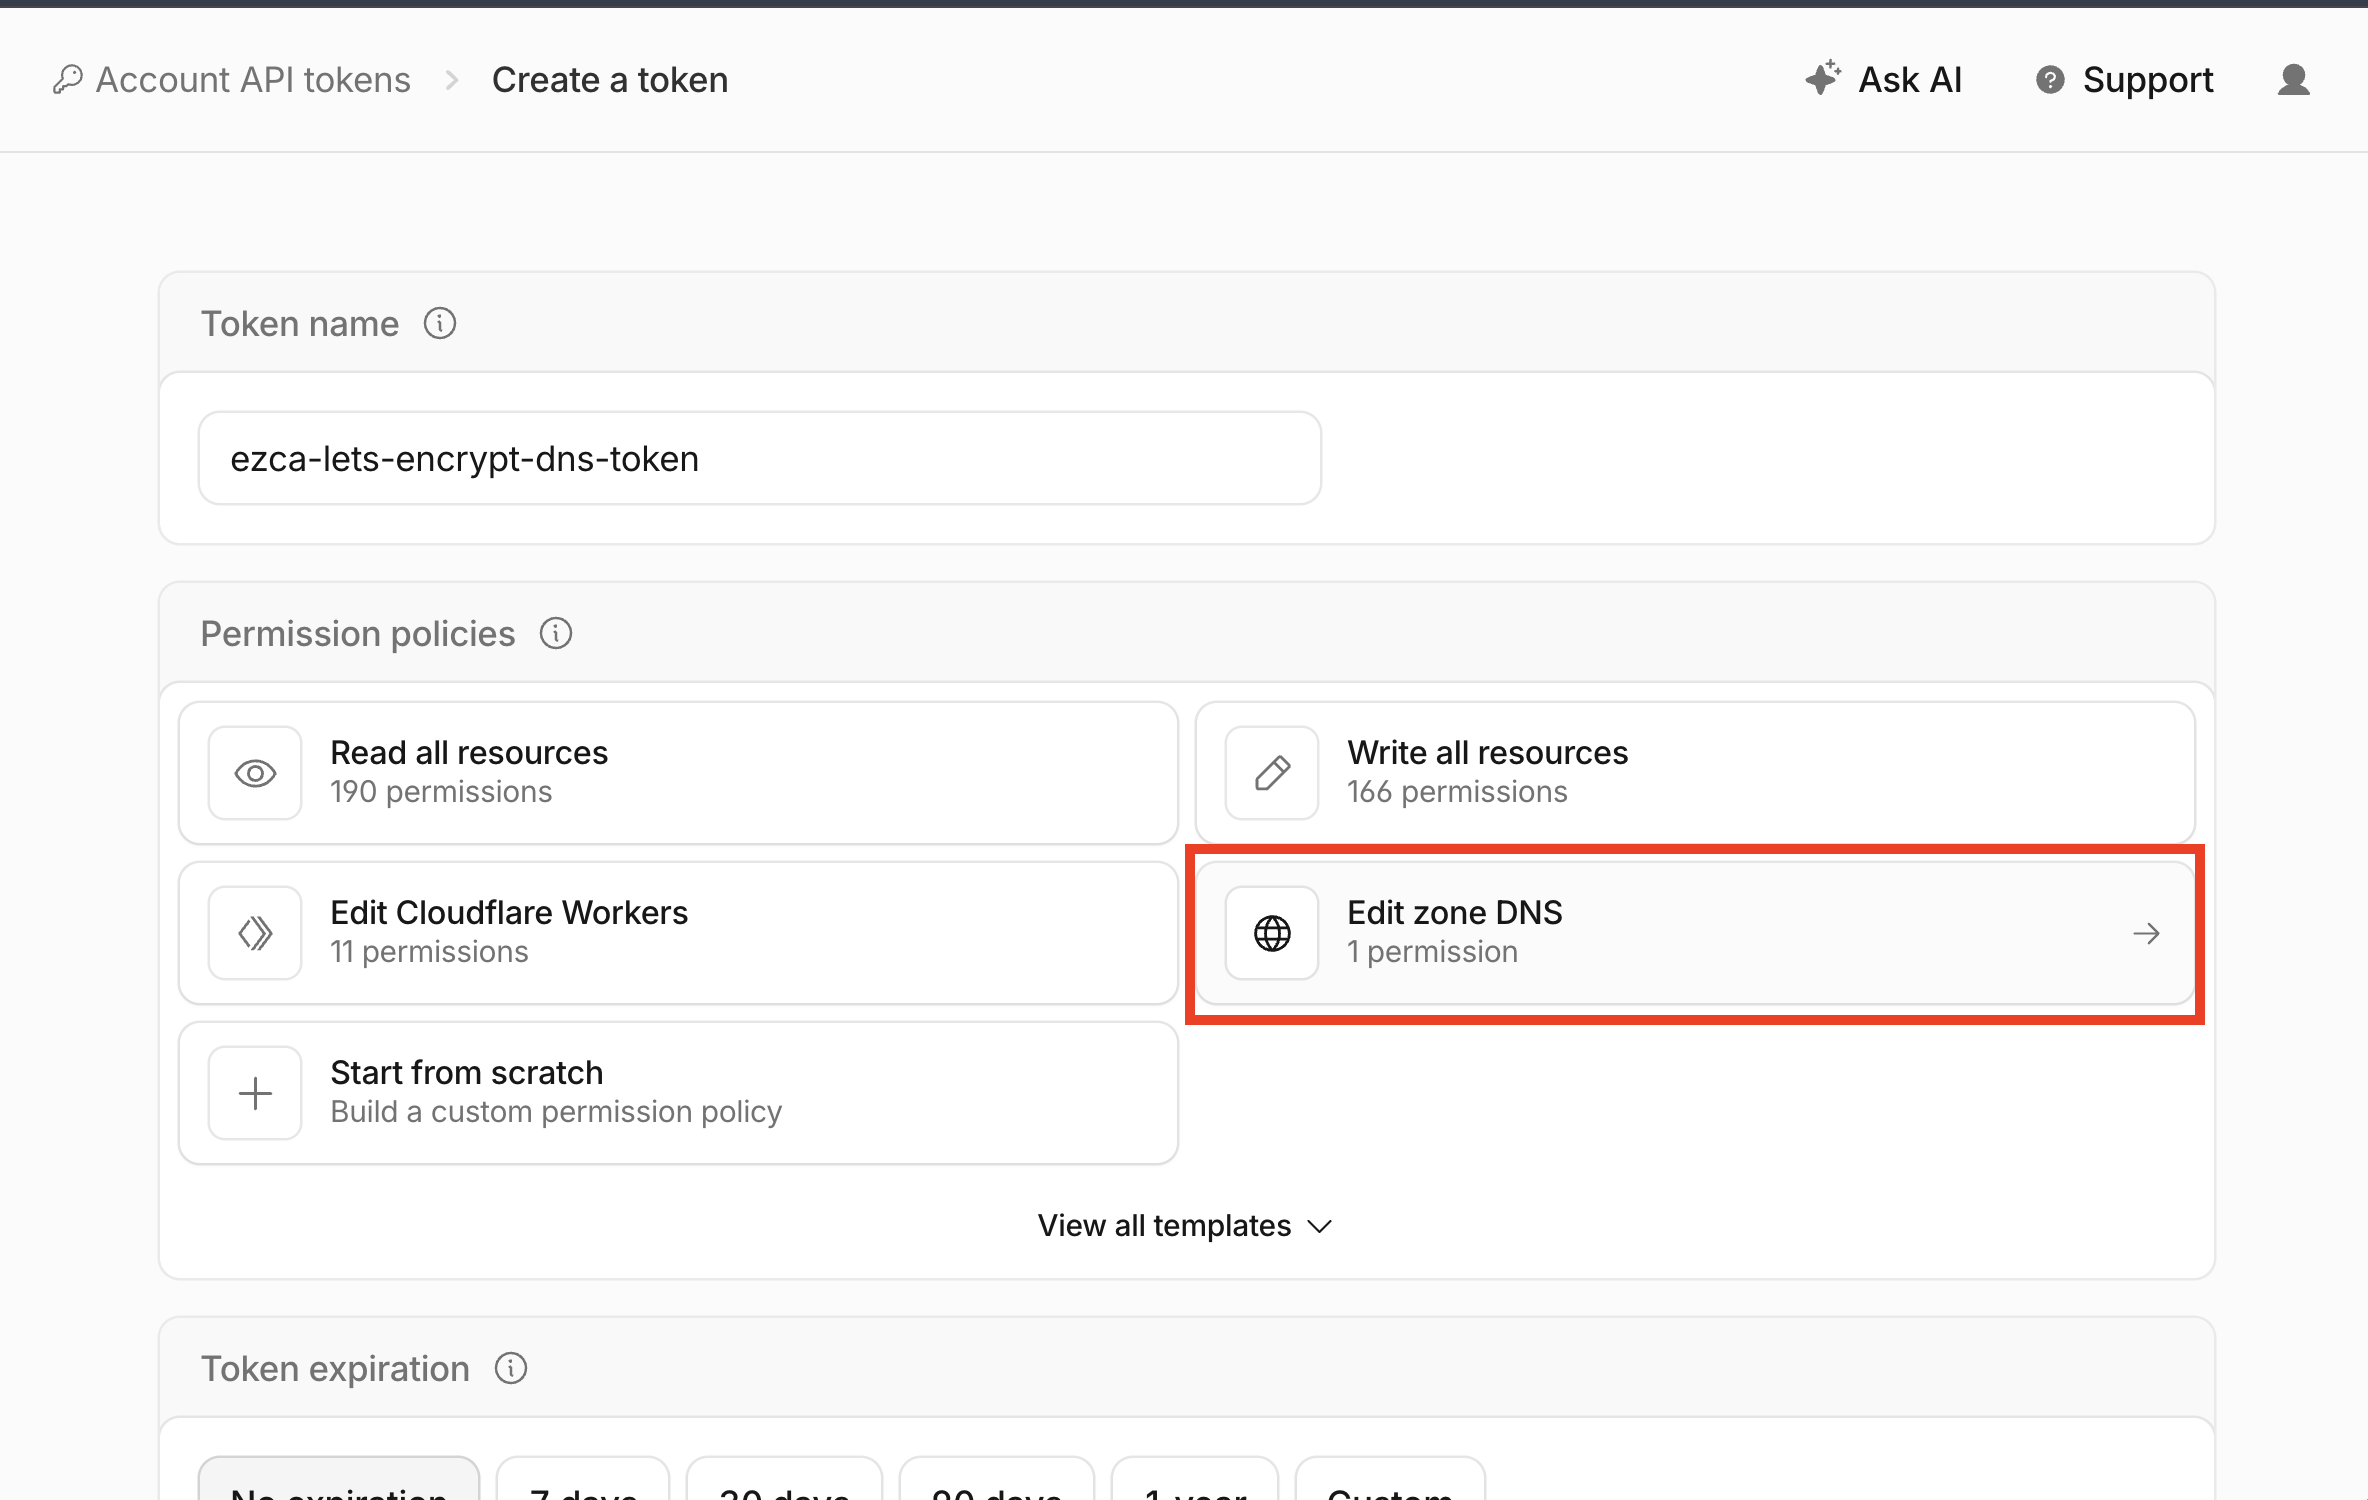The width and height of the screenshot is (2368, 1500).
Task: Focus the token name input field
Action: pyautogui.click(x=760, y=458)
